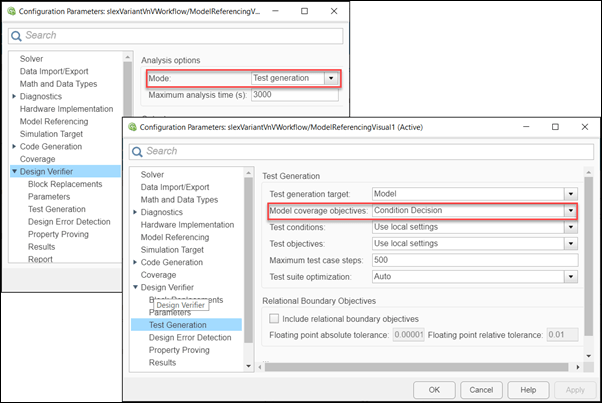The image size is (602, 403).
Task: Open the Mode dropdown in back window
Action: [331, 78]
